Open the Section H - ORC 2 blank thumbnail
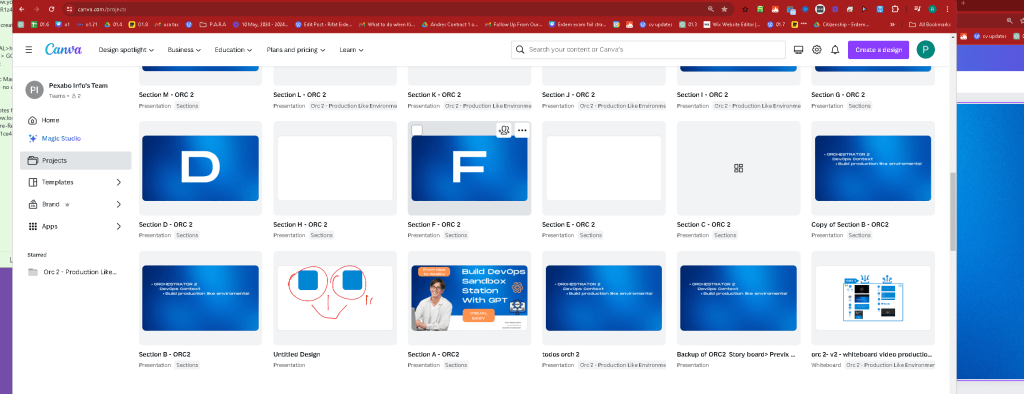Viewport: 1024px width, 394px height. click(x=335, y=168)
